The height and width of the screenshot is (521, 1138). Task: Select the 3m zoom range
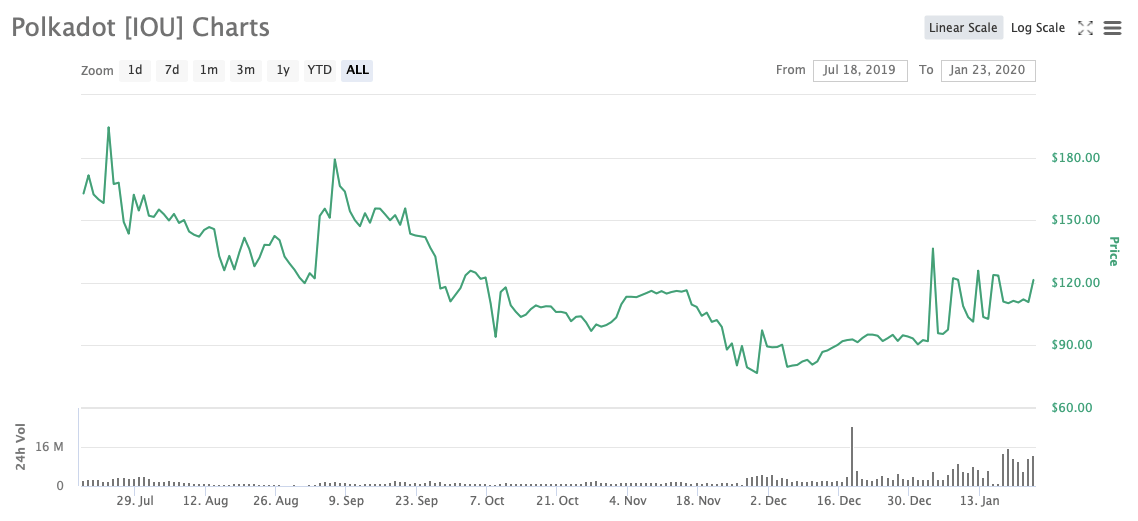(x=245, y=70)
